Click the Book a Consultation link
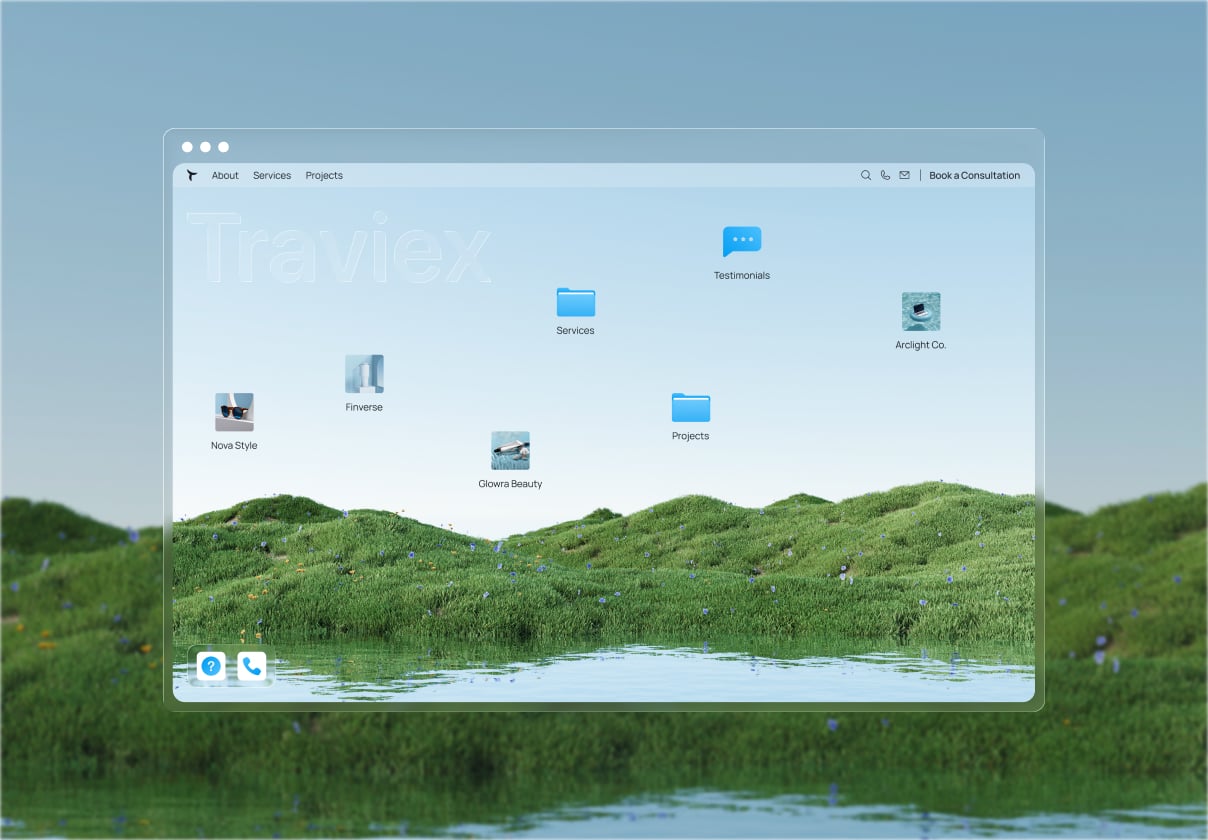 click(x=975, y=176)
